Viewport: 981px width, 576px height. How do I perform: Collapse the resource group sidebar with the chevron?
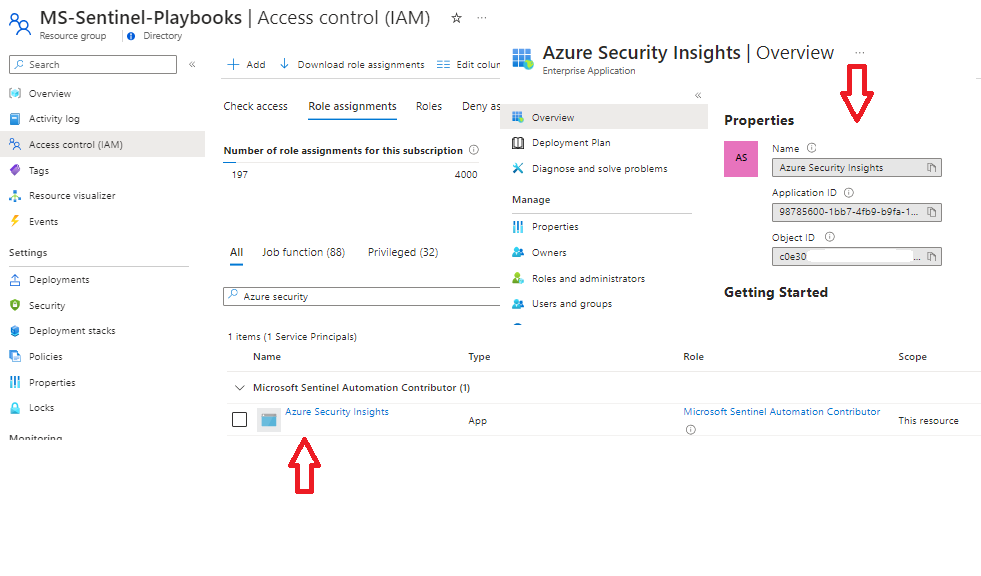(192, 64)
